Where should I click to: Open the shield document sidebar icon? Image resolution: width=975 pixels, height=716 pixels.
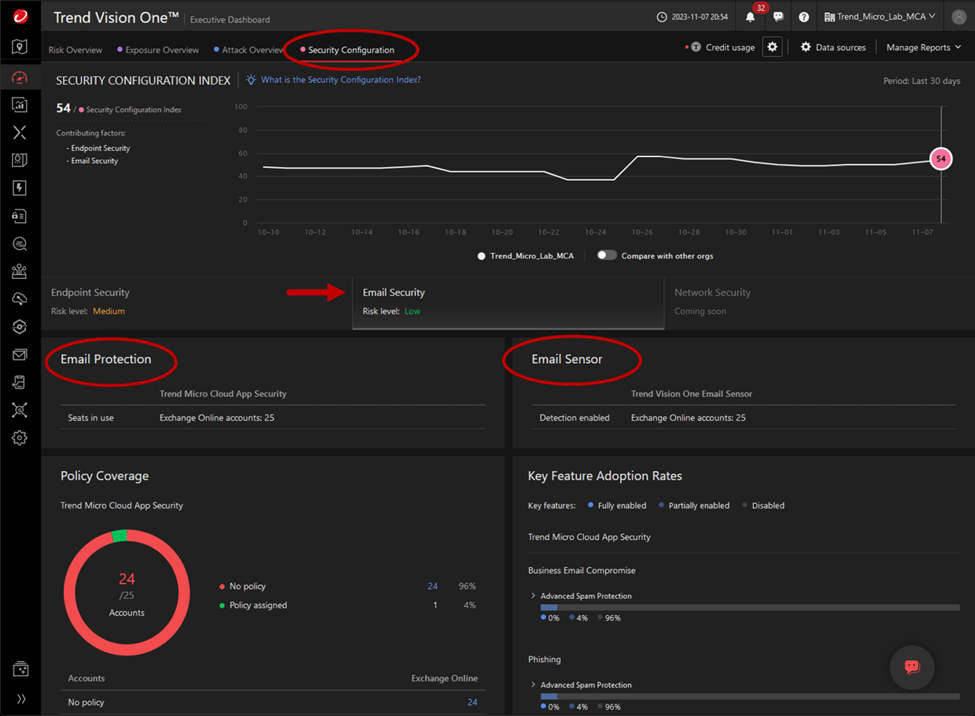click(x=20, y=160)
